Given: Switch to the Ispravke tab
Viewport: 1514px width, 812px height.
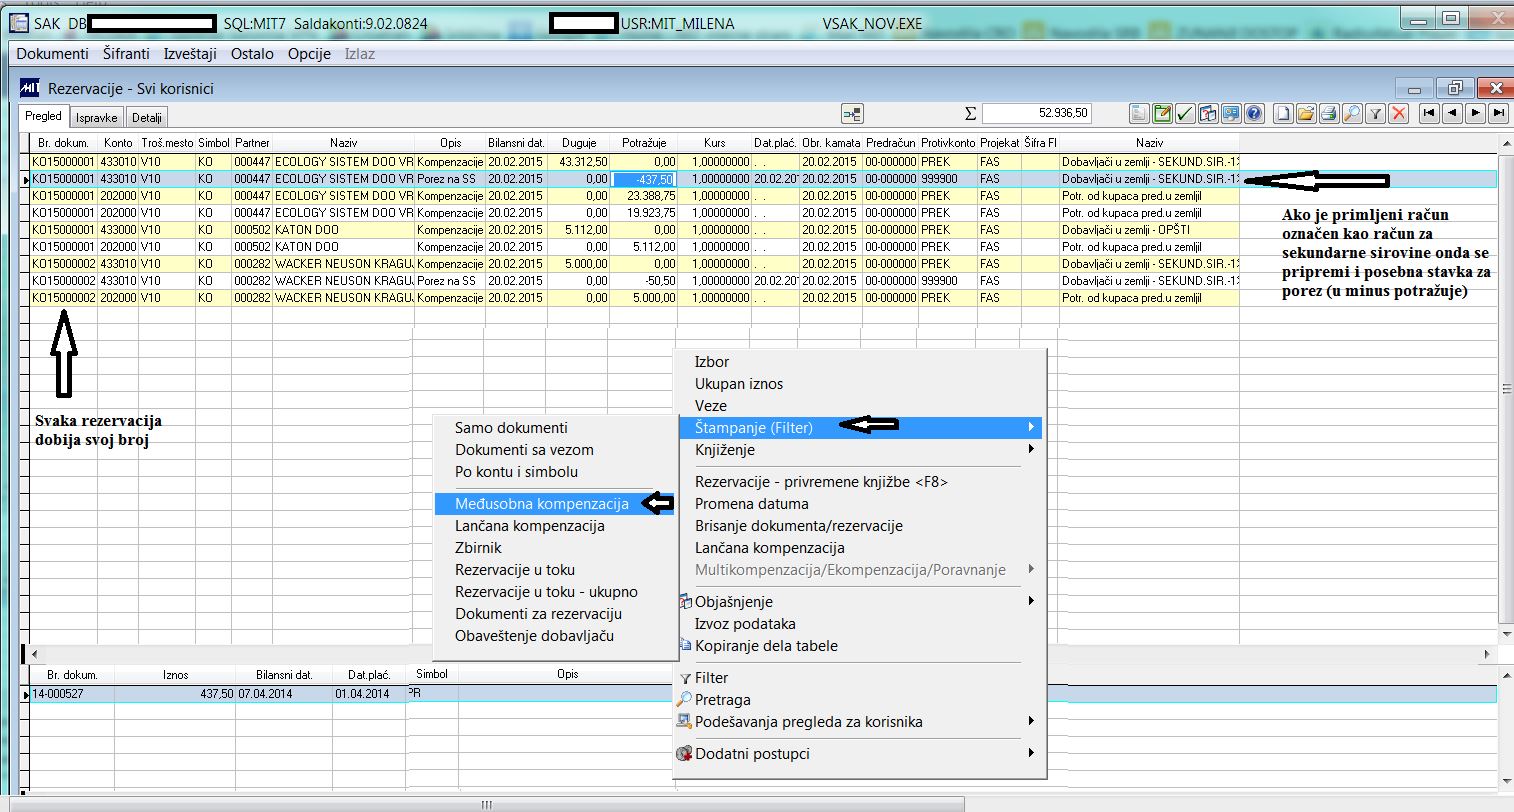Looking at the screenshot, I should pyautogui.click(x=97, y=118).
